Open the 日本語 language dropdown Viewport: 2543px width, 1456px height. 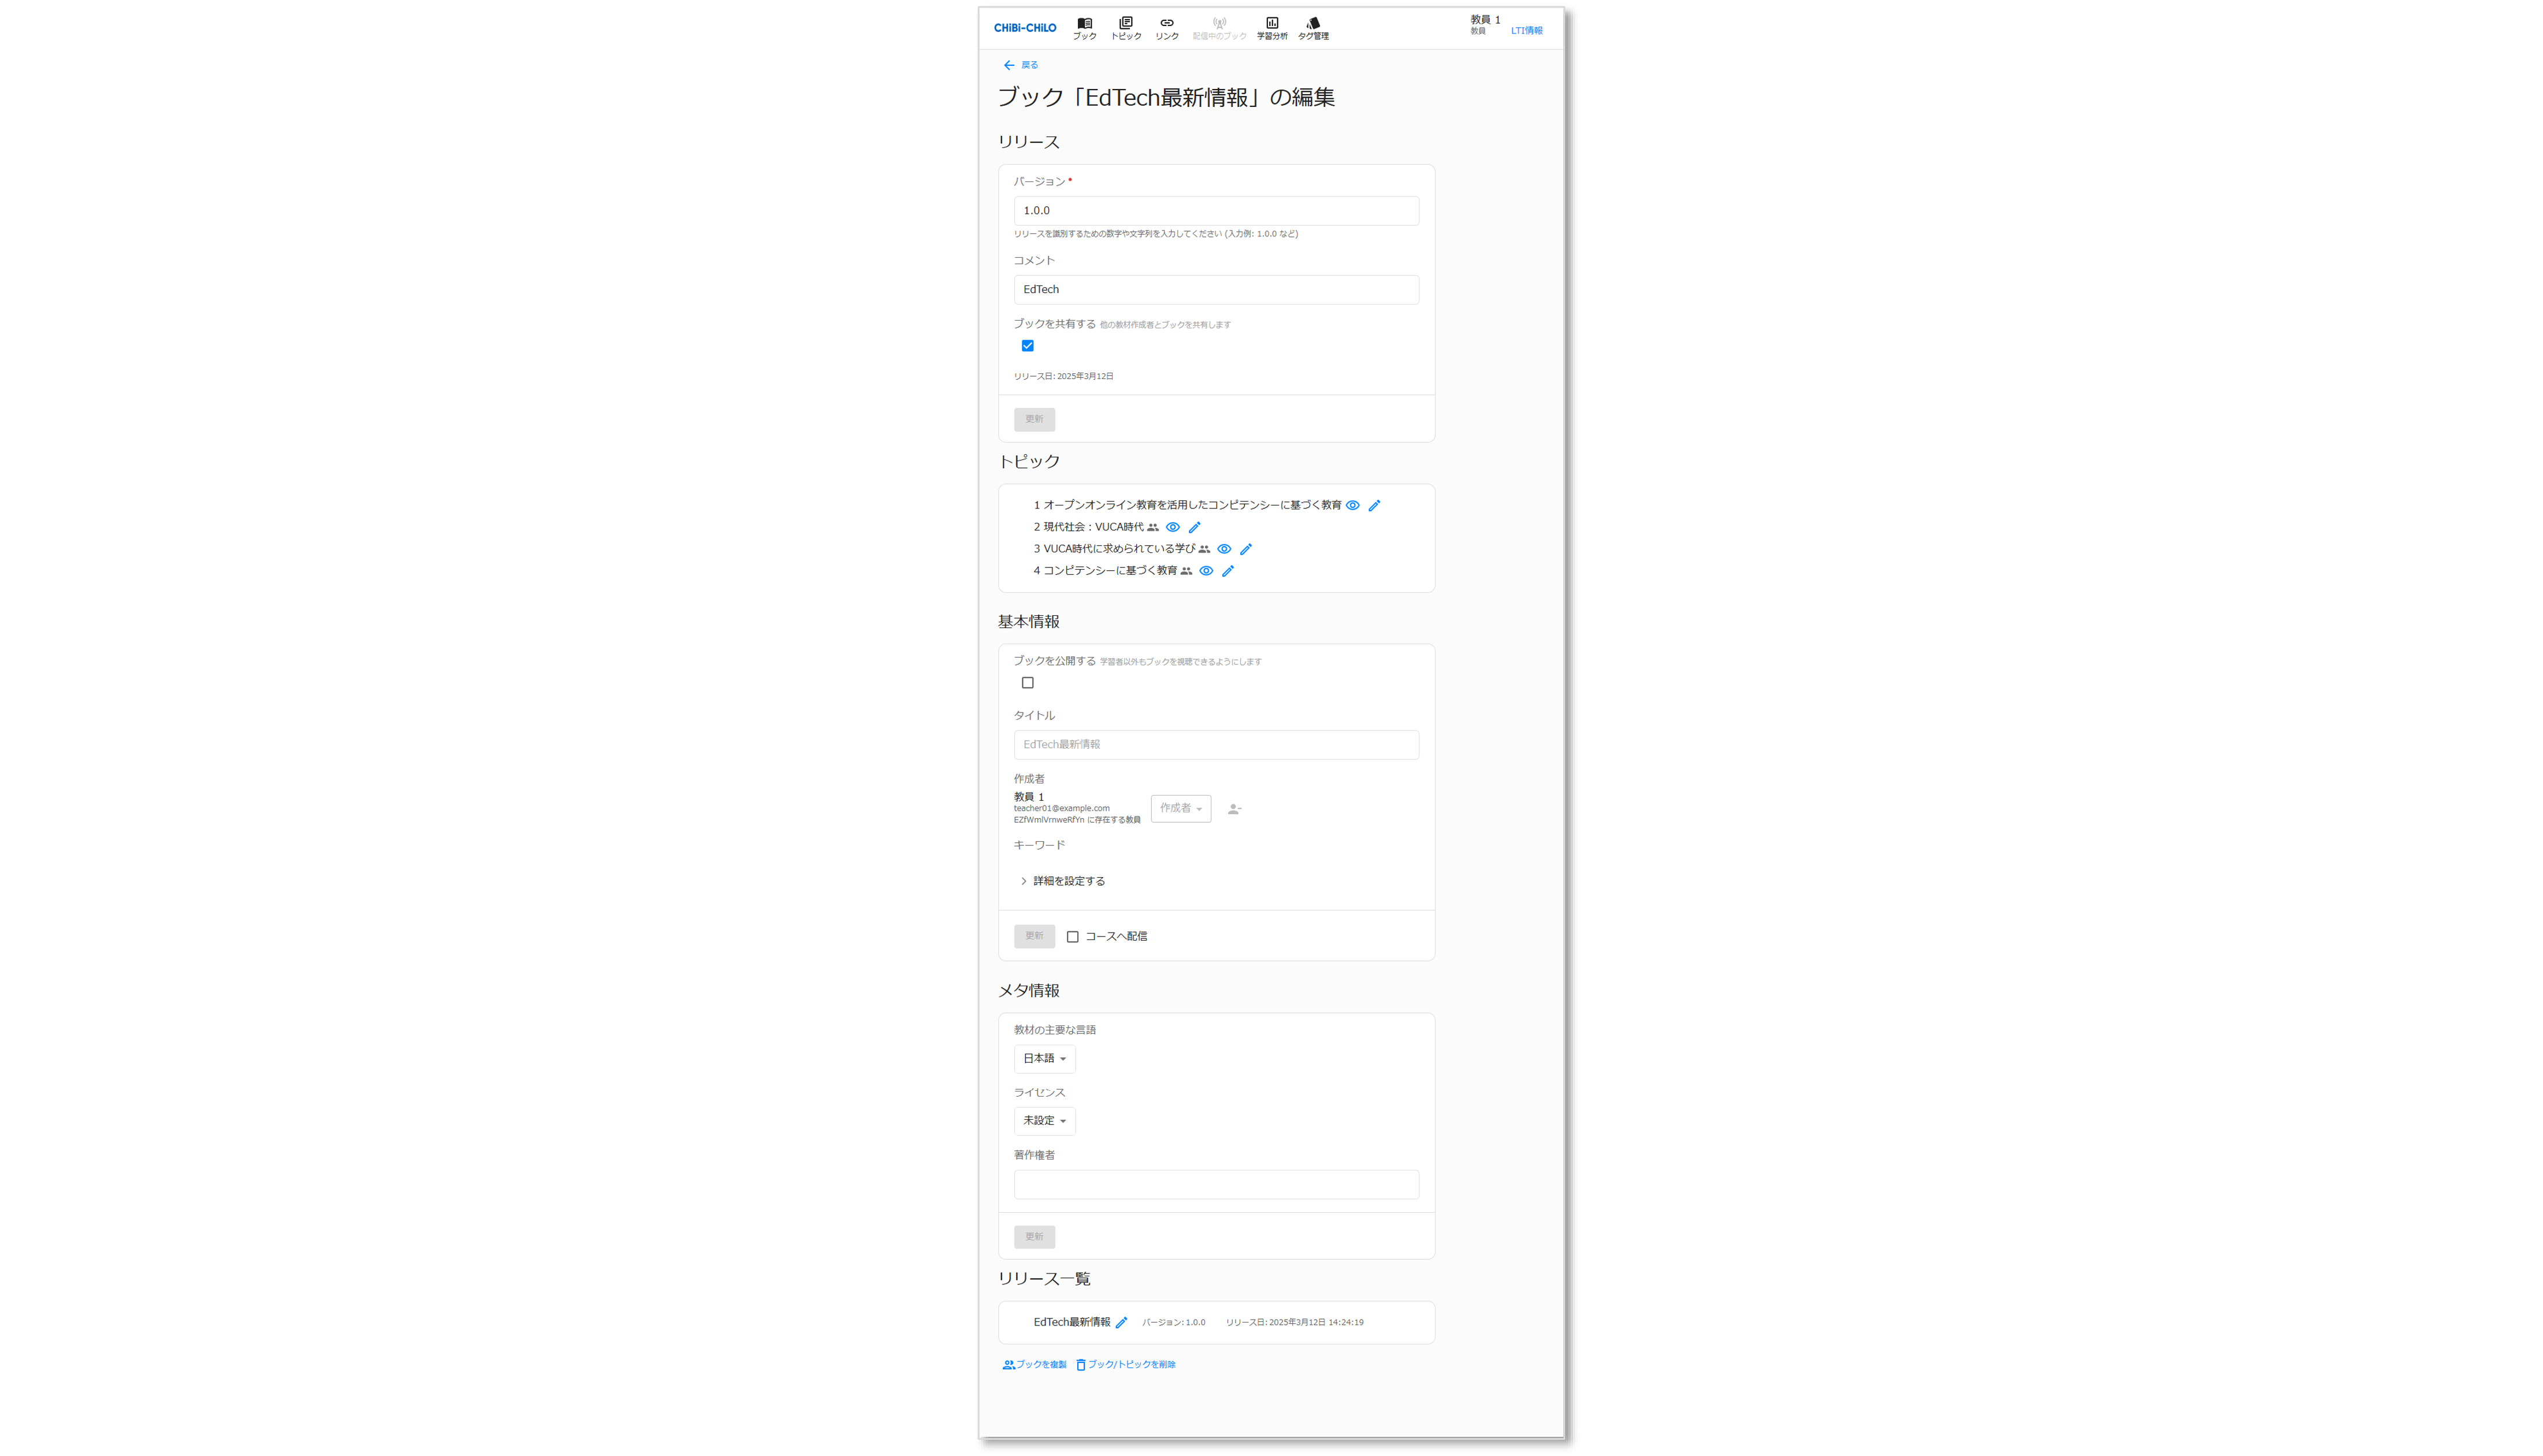click(x=1044, y=1058)
